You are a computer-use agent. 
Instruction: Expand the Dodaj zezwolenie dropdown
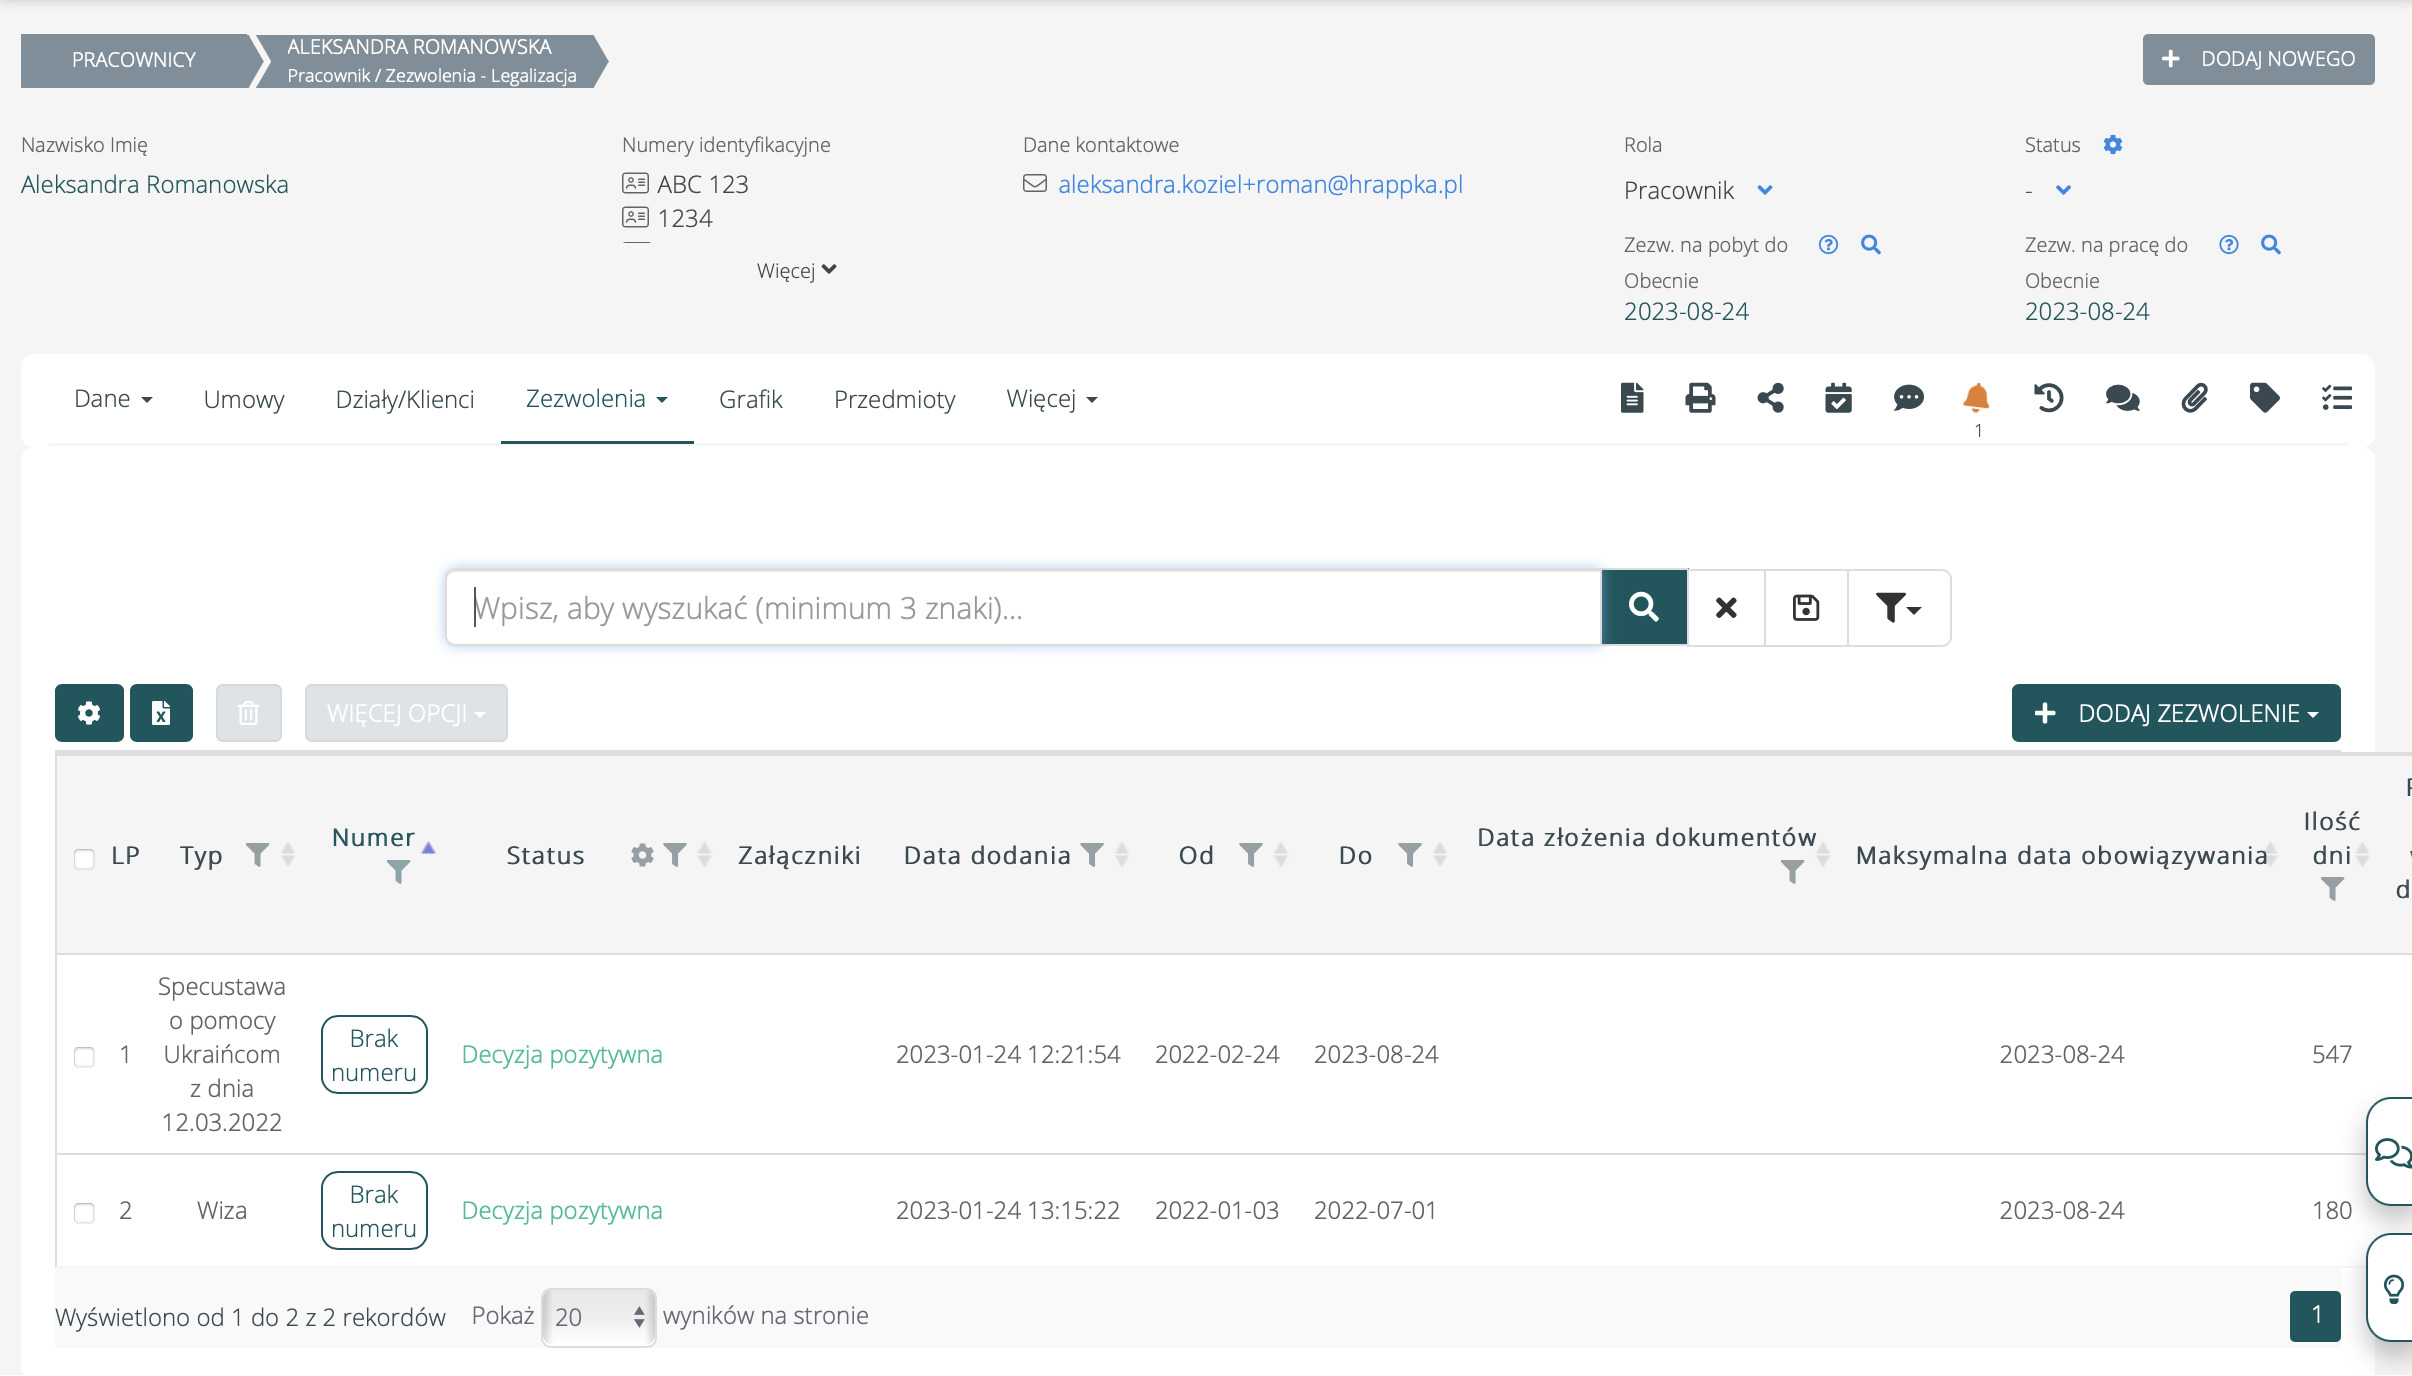(x=2176, y=713)
